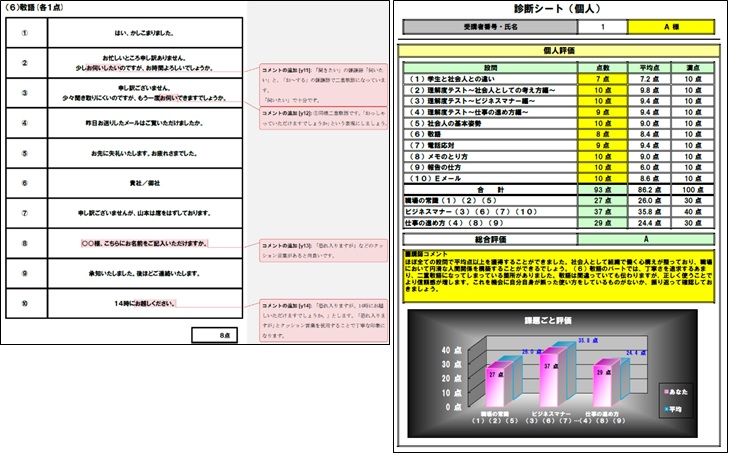Click the 'あなた' legend entry in the chart
Viewport: 730px width, 456px height.
click(x=676, y=392)
